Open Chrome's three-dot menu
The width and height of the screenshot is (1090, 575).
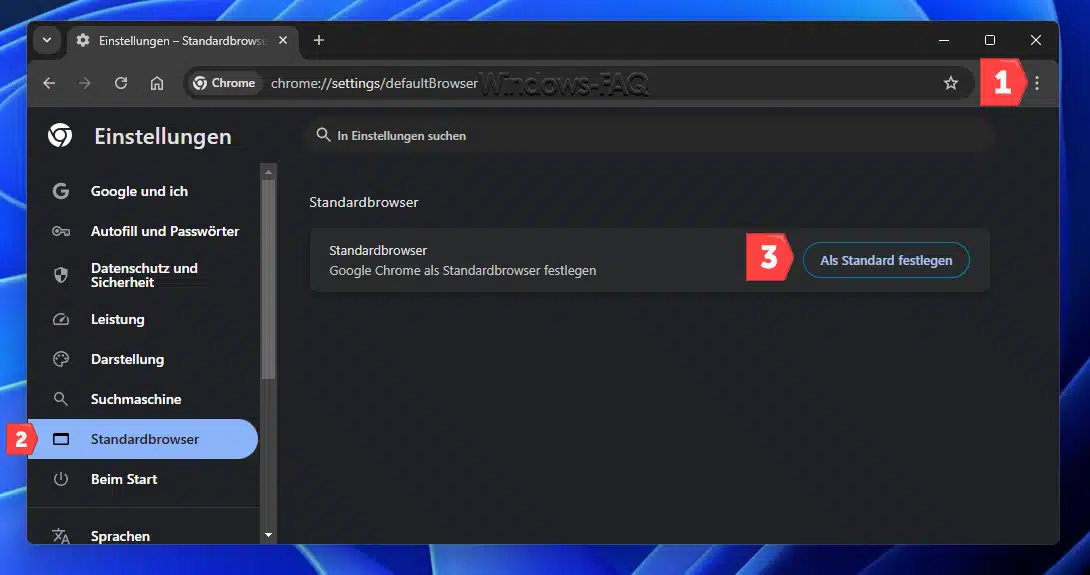[x=1037, y=83]
